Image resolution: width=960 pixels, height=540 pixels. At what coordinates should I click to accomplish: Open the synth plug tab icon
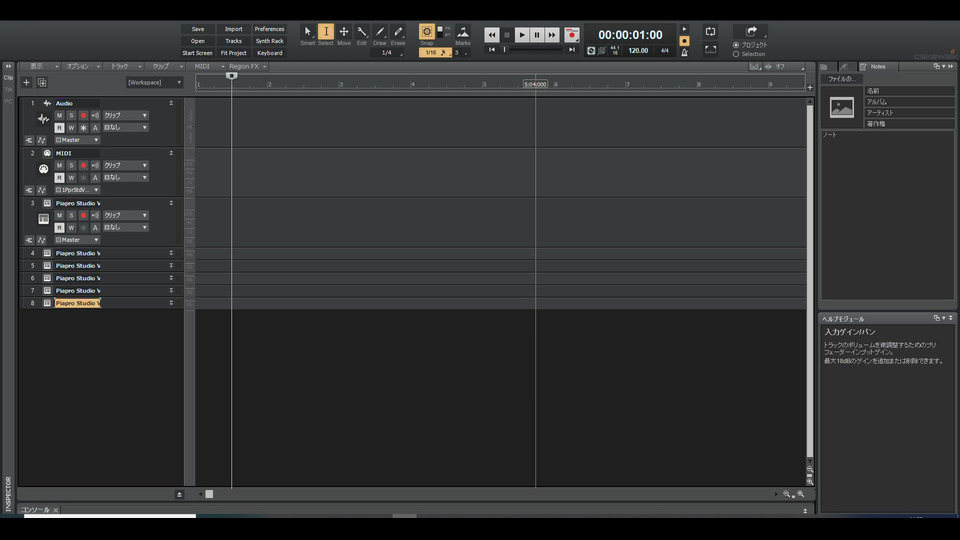[x=844, y=66]
